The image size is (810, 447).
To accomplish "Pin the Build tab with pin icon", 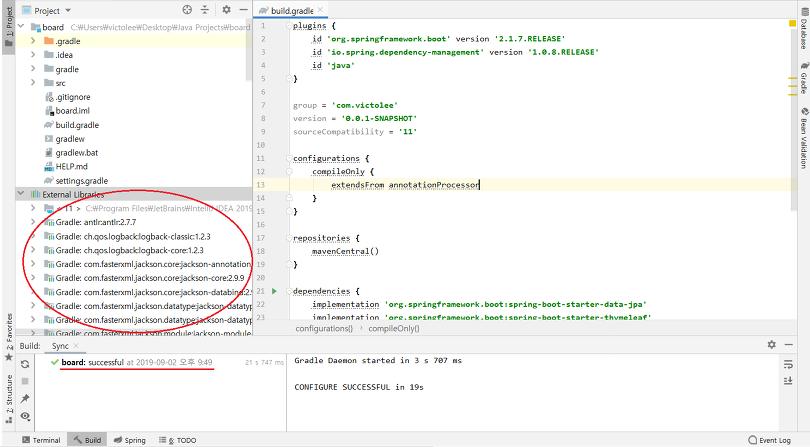I will pos(25,398).
